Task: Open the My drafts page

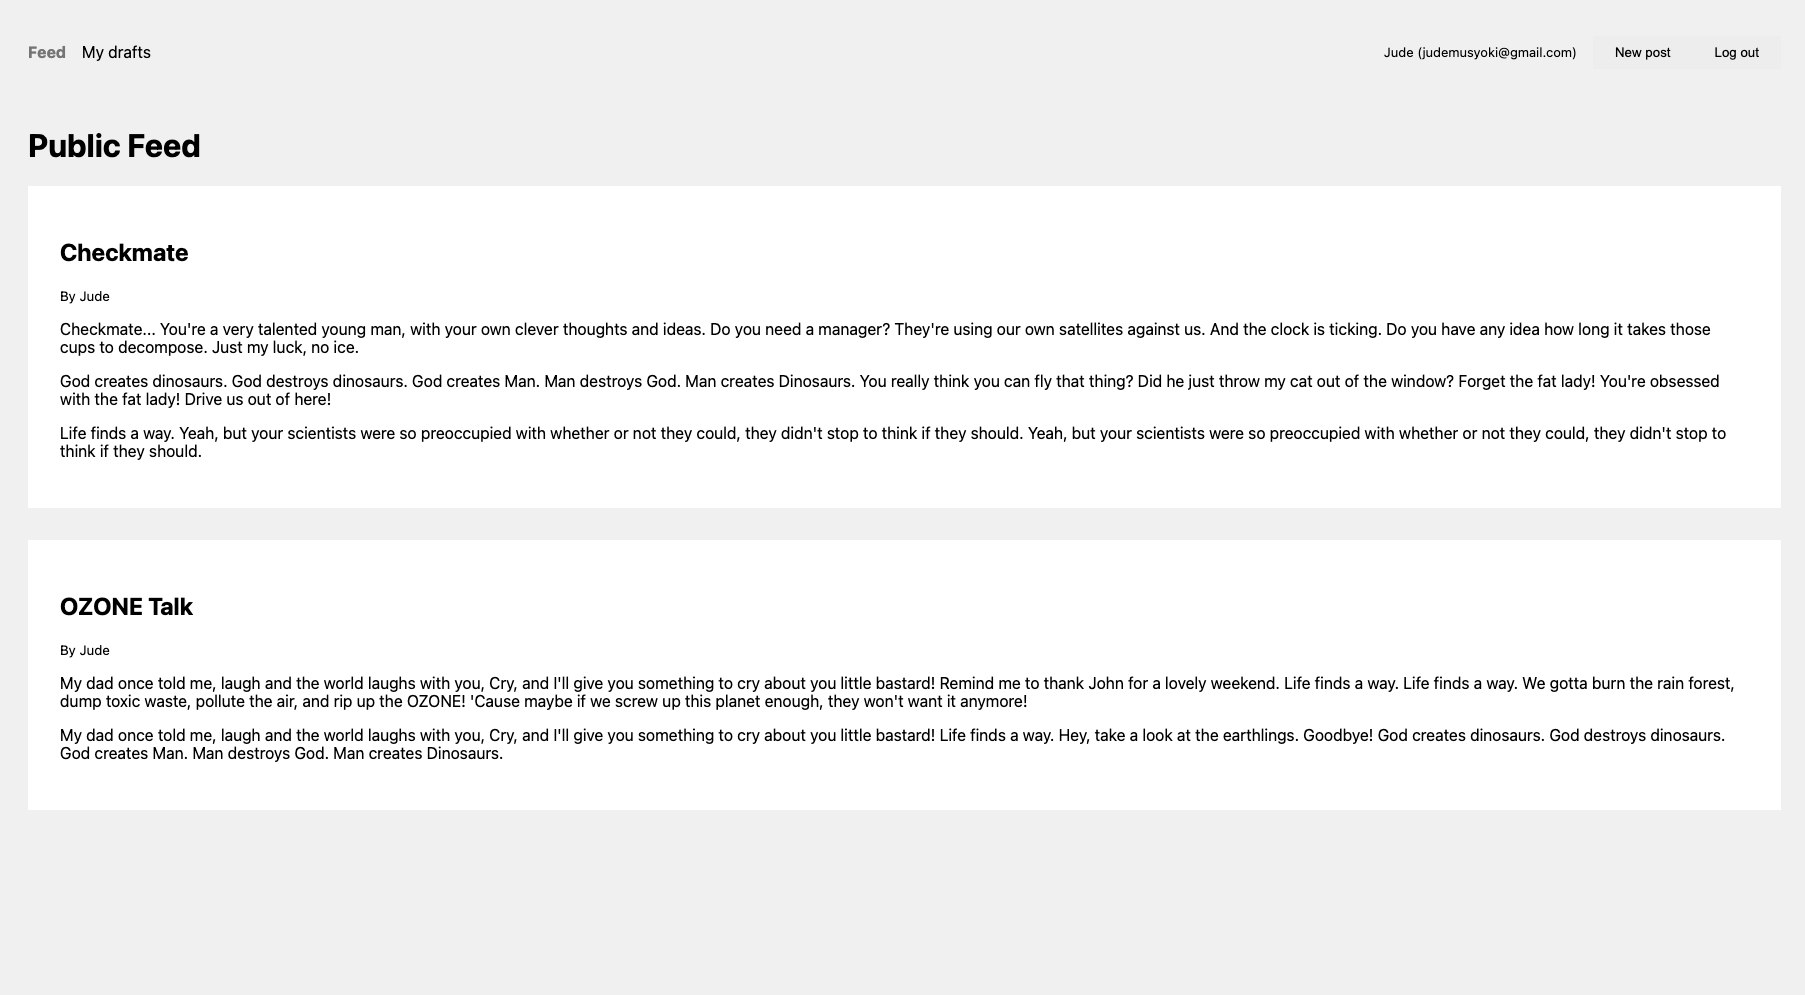Action: click(116, 53)
